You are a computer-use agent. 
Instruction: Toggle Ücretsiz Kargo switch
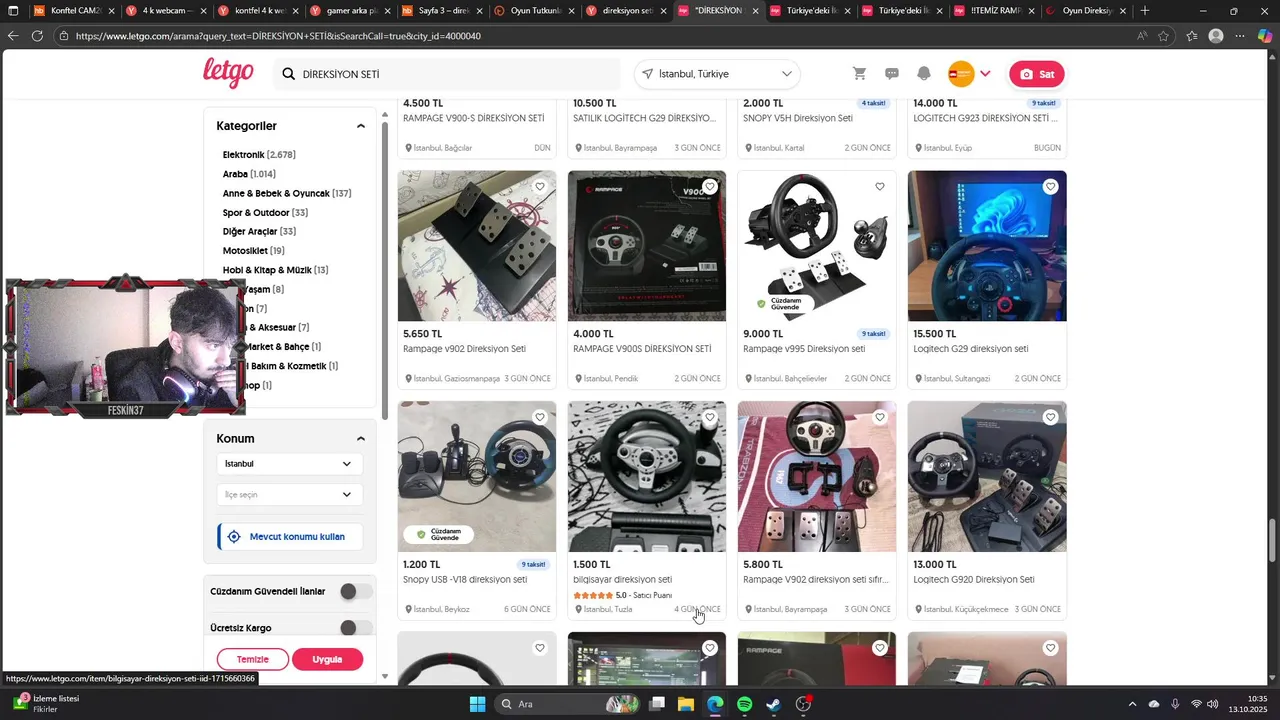pyautogui.click(x=355, y=628)
